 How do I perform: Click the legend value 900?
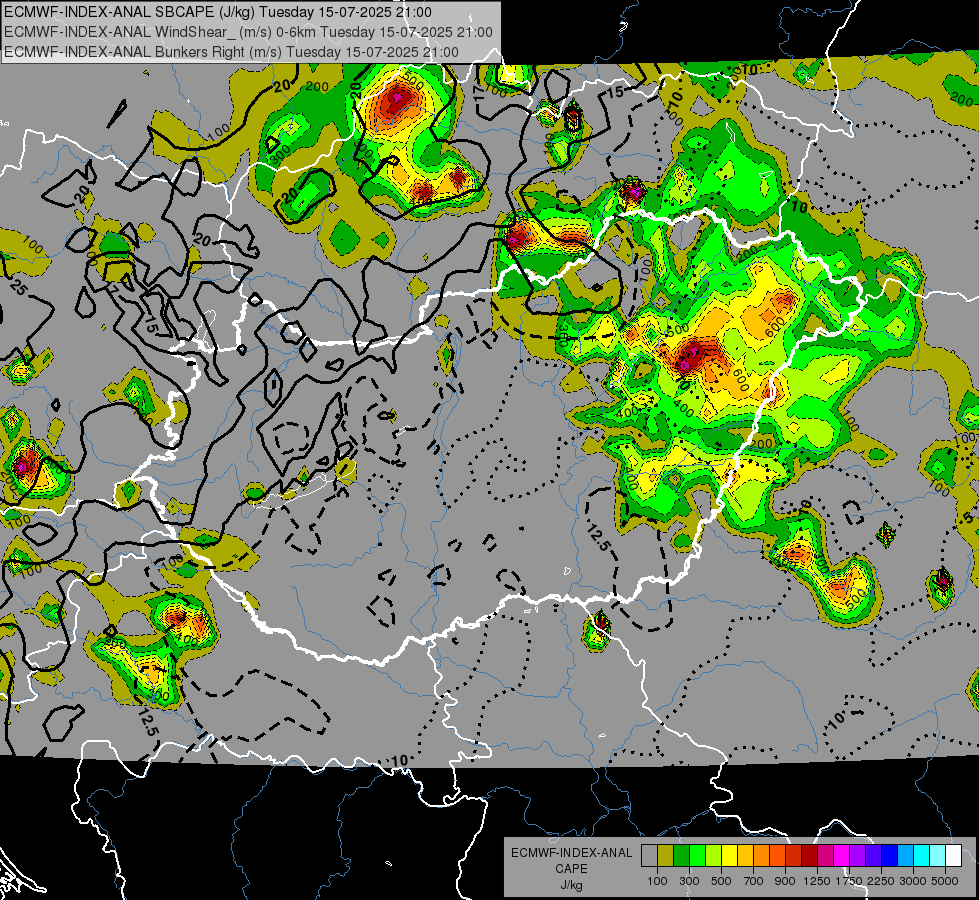click(785, 881)
